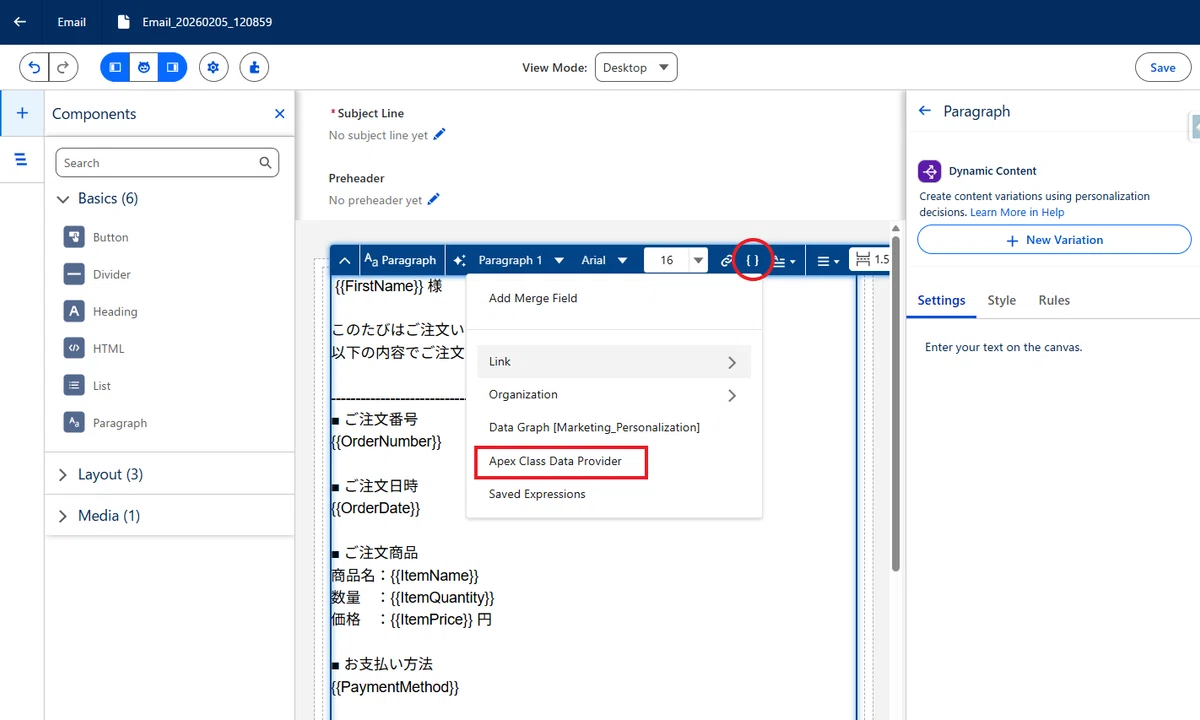Edit the preheader pencil
The height and width of the screenshot is (720, 1200).
433,199
